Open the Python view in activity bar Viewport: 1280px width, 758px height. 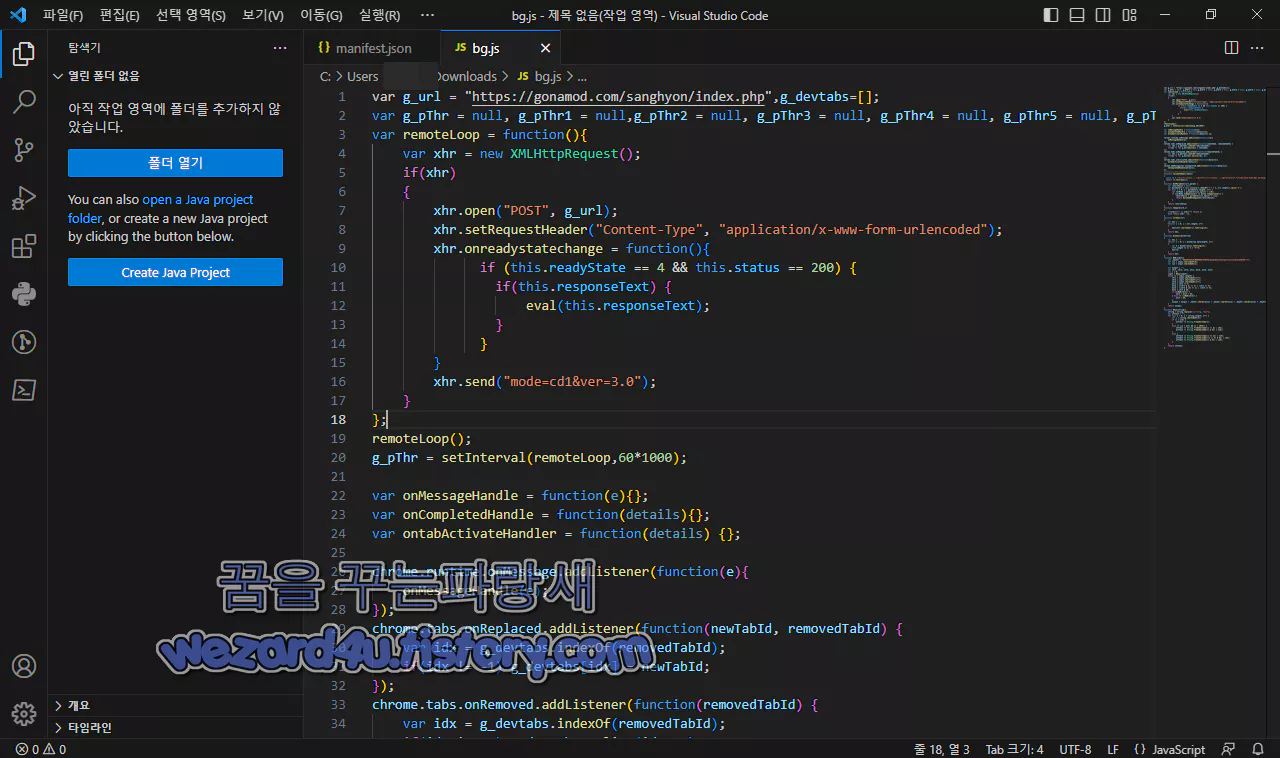[24, 294]
